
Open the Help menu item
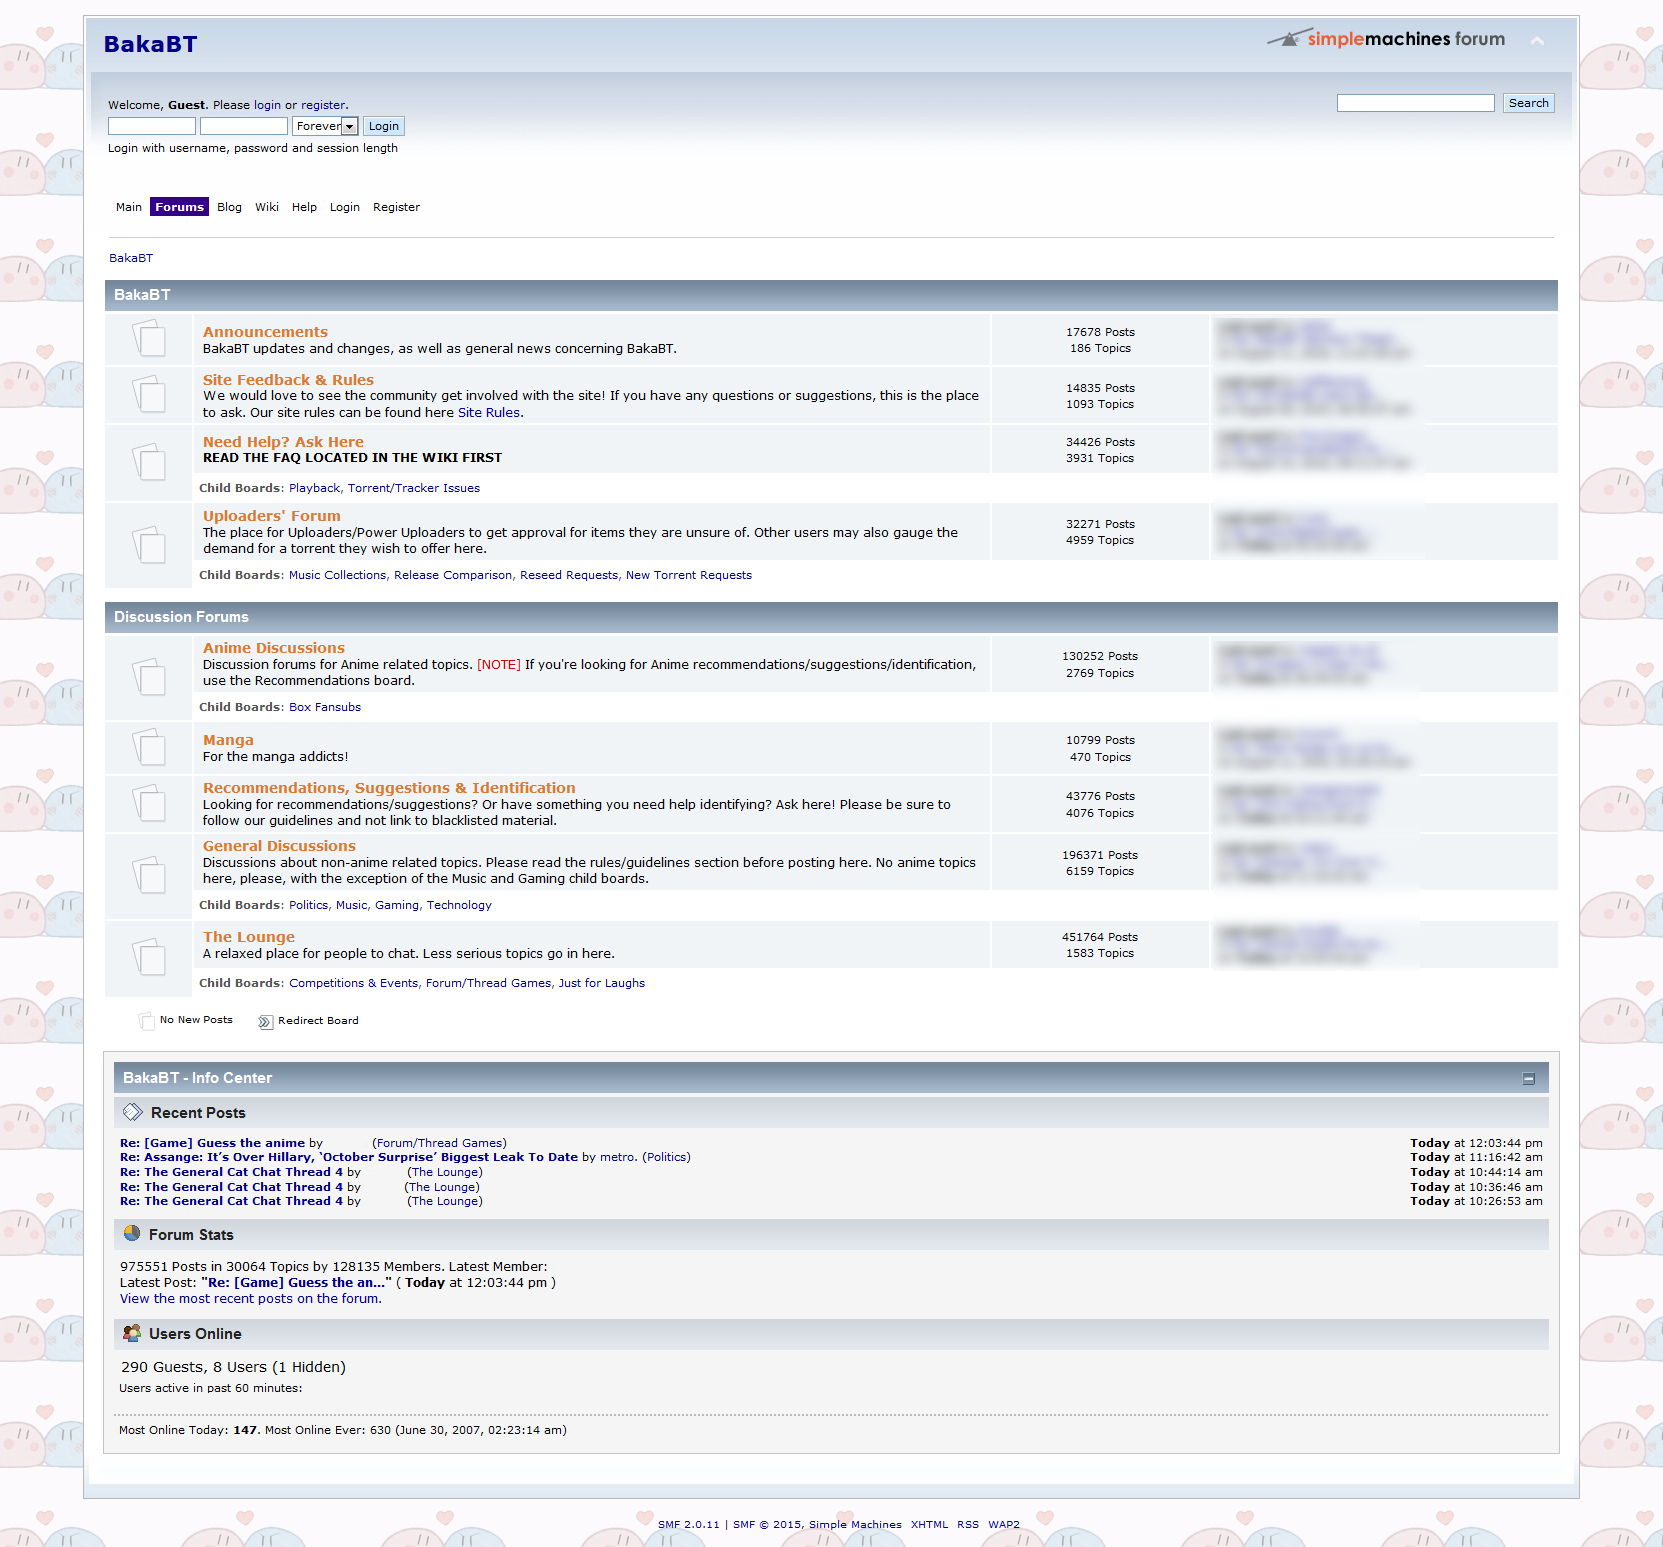click(304, 207)
